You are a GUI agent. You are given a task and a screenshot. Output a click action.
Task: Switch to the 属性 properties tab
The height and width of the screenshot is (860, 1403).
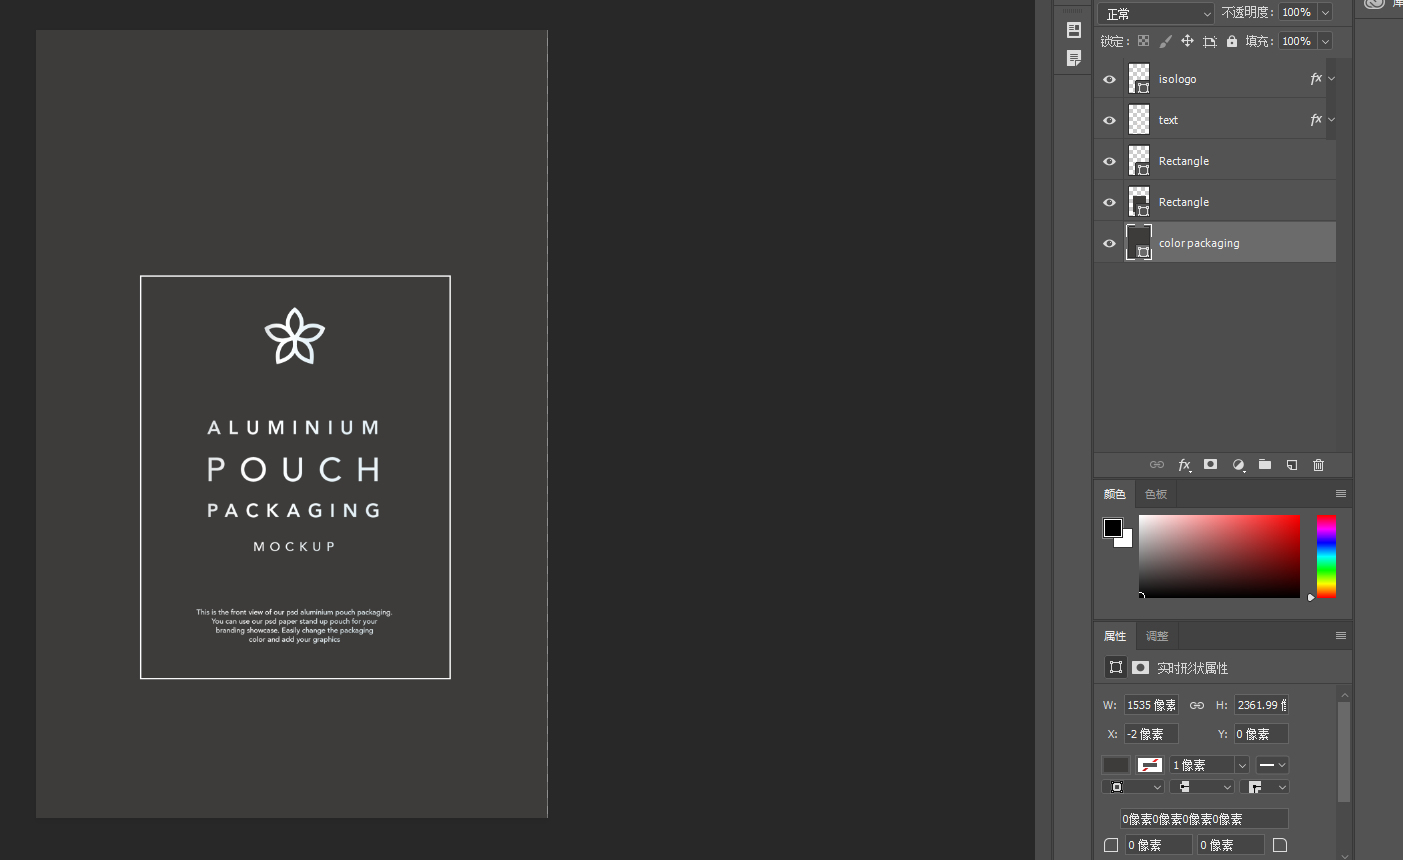(1114, 636)
